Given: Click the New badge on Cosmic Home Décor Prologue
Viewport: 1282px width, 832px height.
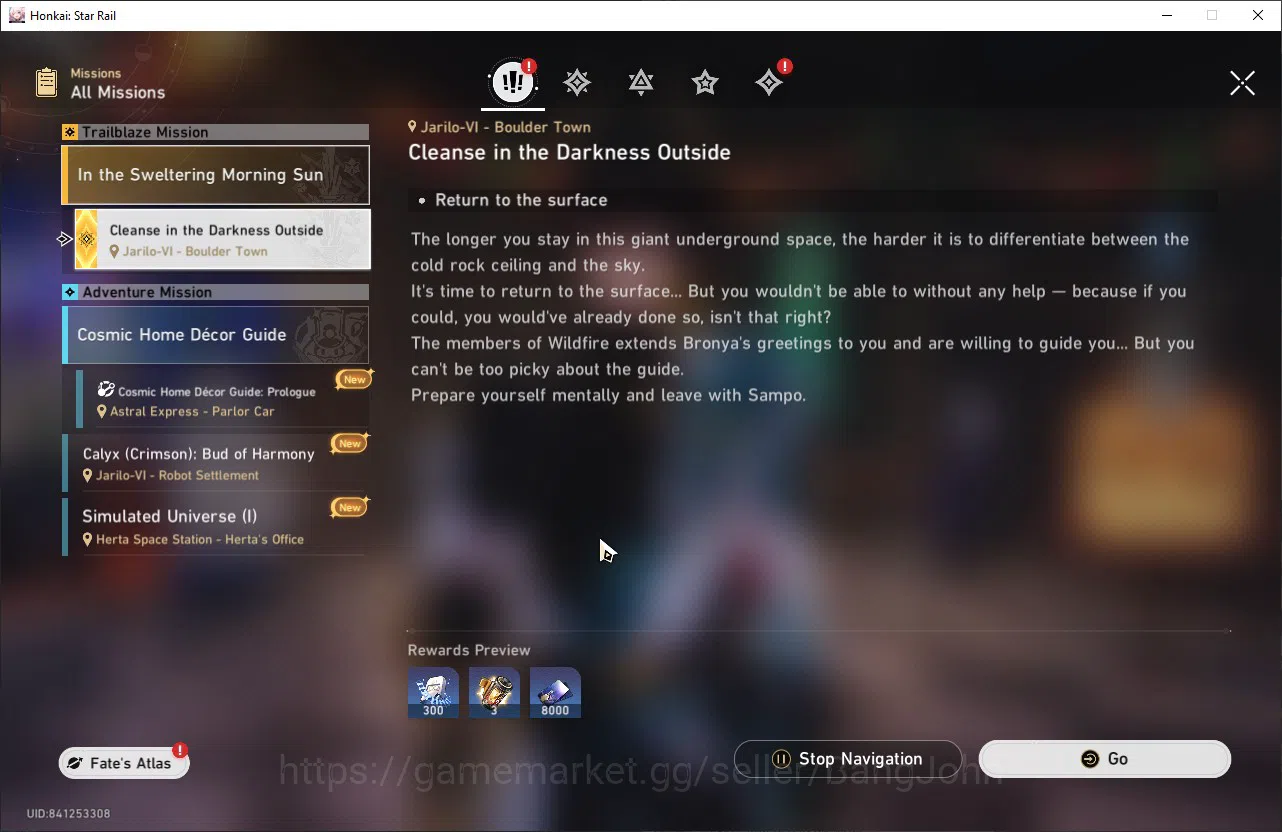Looking at the screenshot, I should click(x=354, y=379).
